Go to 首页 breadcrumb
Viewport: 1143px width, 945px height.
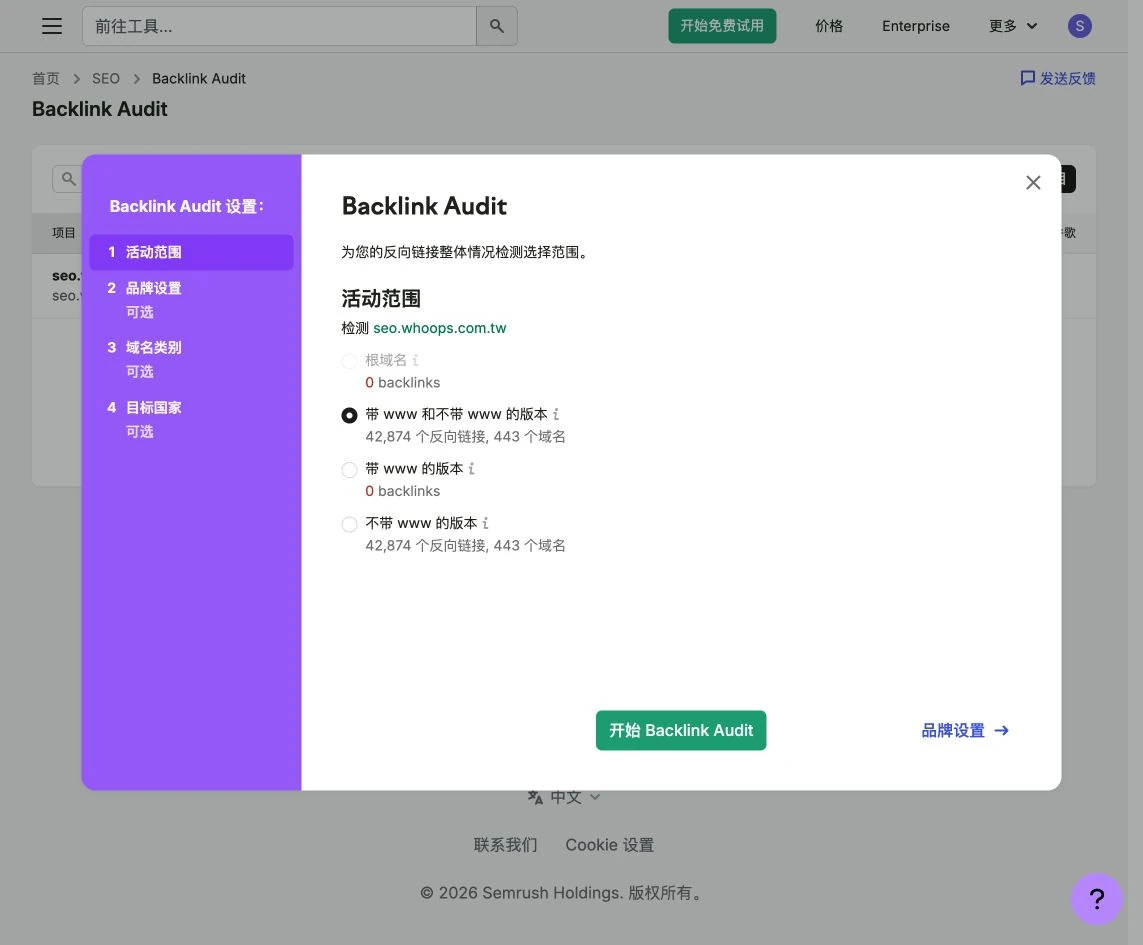(x=46, y=79)
